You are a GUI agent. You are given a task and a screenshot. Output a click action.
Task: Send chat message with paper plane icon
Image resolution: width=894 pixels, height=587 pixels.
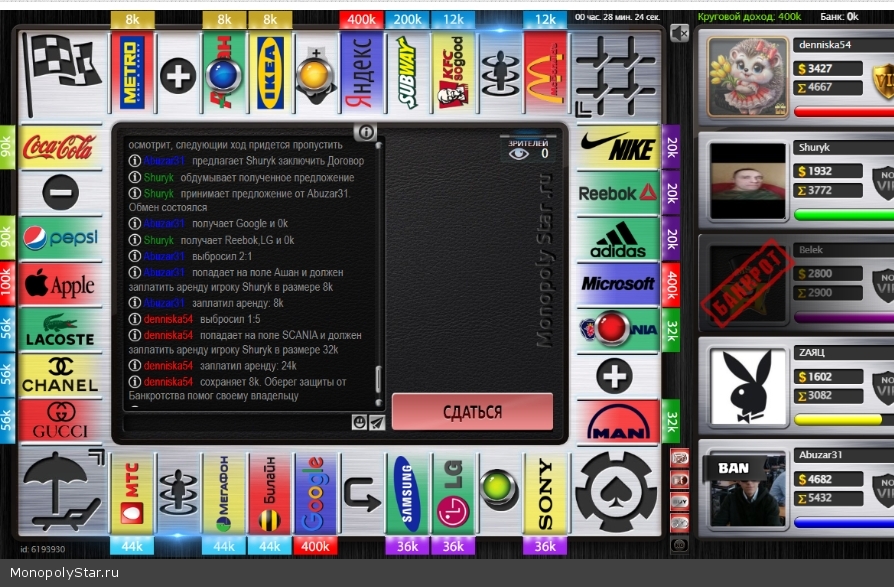[x=377, y=422]
